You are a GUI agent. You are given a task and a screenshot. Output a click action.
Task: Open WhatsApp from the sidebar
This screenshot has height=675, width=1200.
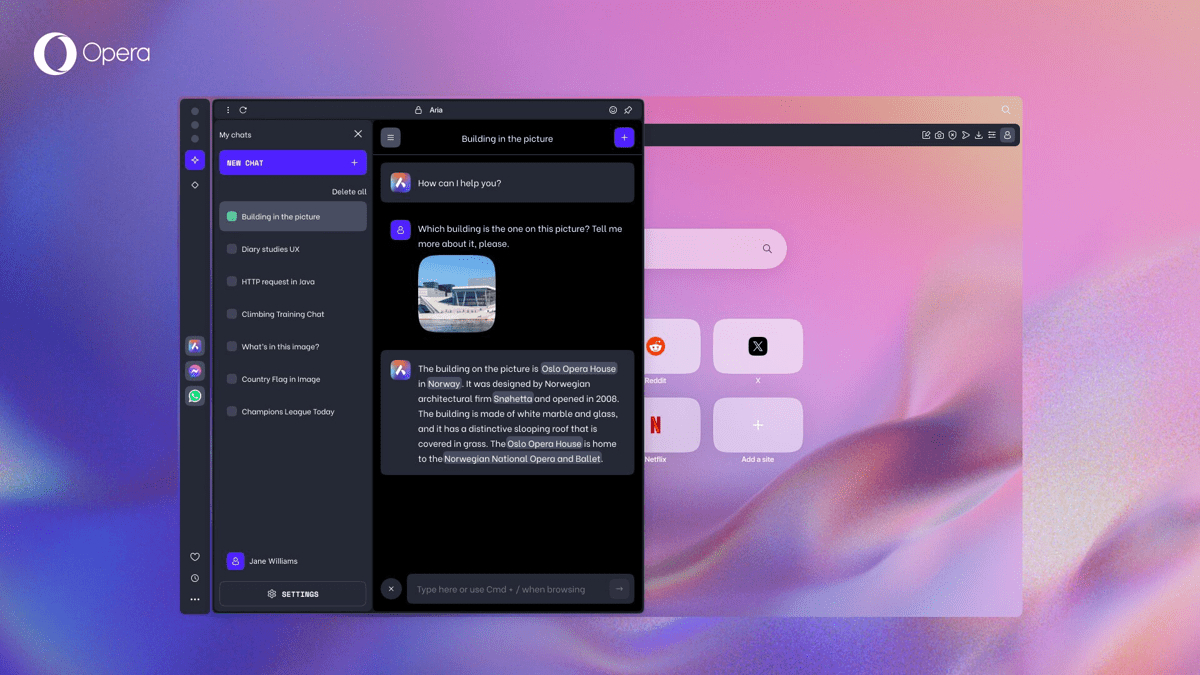195,396
